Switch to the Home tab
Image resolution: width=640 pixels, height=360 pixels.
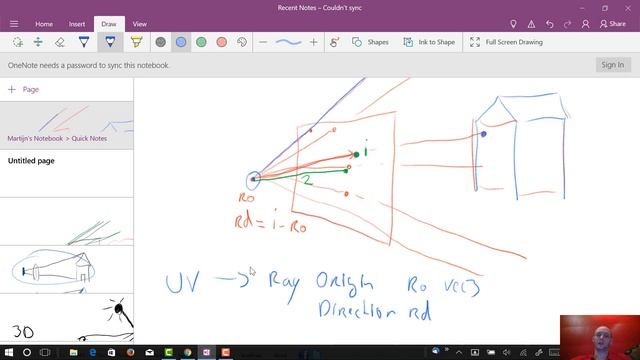point(44,24)
